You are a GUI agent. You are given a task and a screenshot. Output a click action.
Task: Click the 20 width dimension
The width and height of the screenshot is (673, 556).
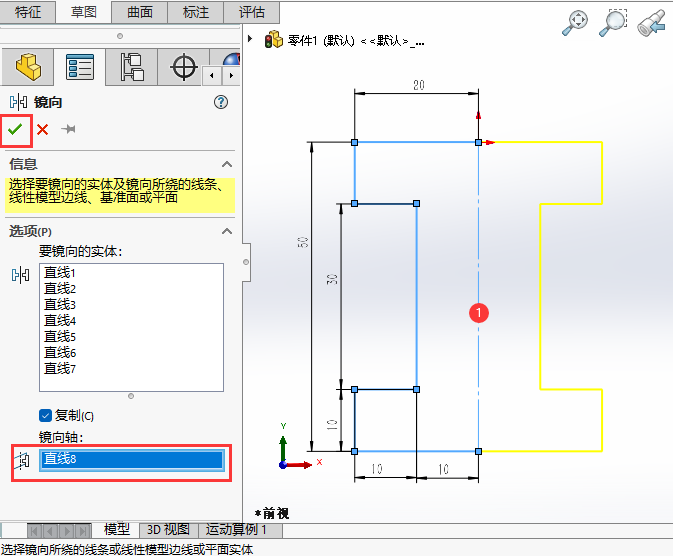click(x=419, y=85)
